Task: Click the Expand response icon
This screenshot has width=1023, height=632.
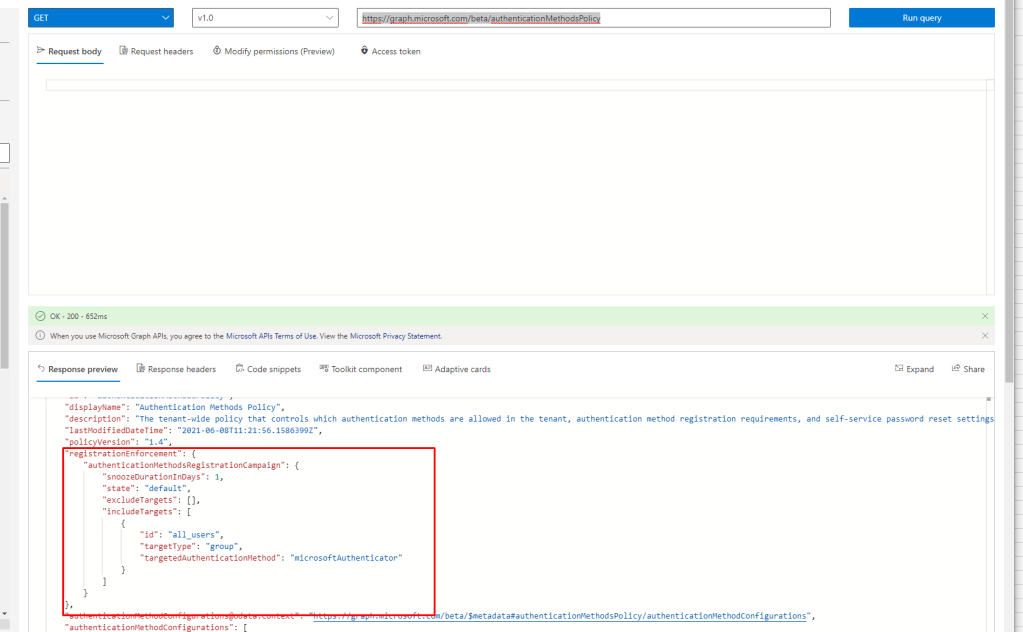Action: click(x=914, y=369)
